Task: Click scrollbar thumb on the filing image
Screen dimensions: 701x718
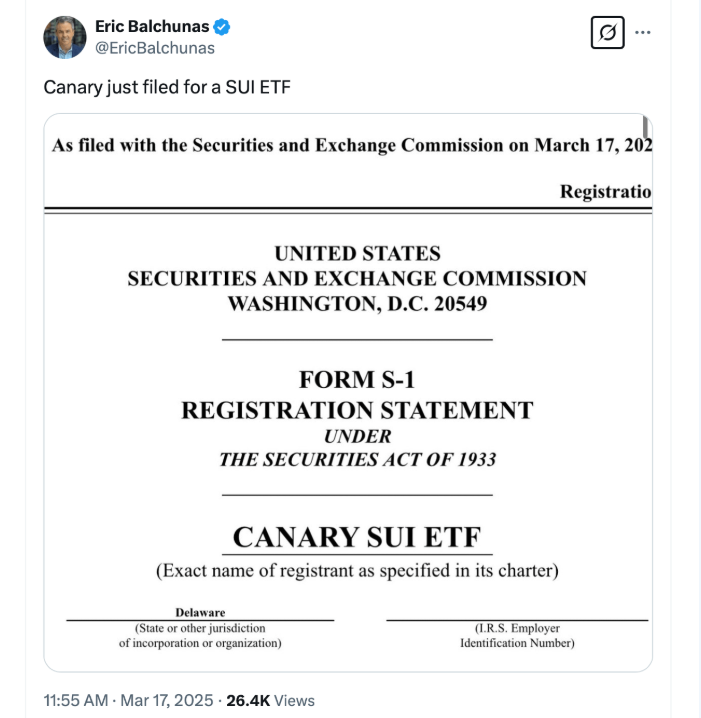Action: pos(645,127)
